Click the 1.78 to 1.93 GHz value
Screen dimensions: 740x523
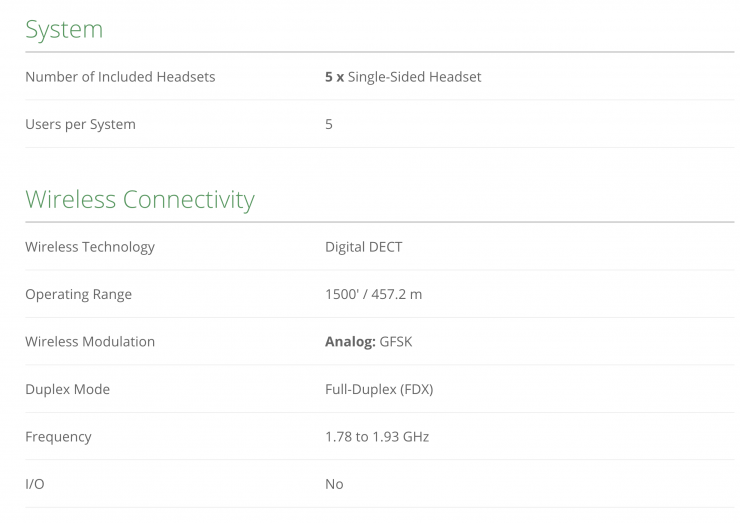click(x=377, y=437)
